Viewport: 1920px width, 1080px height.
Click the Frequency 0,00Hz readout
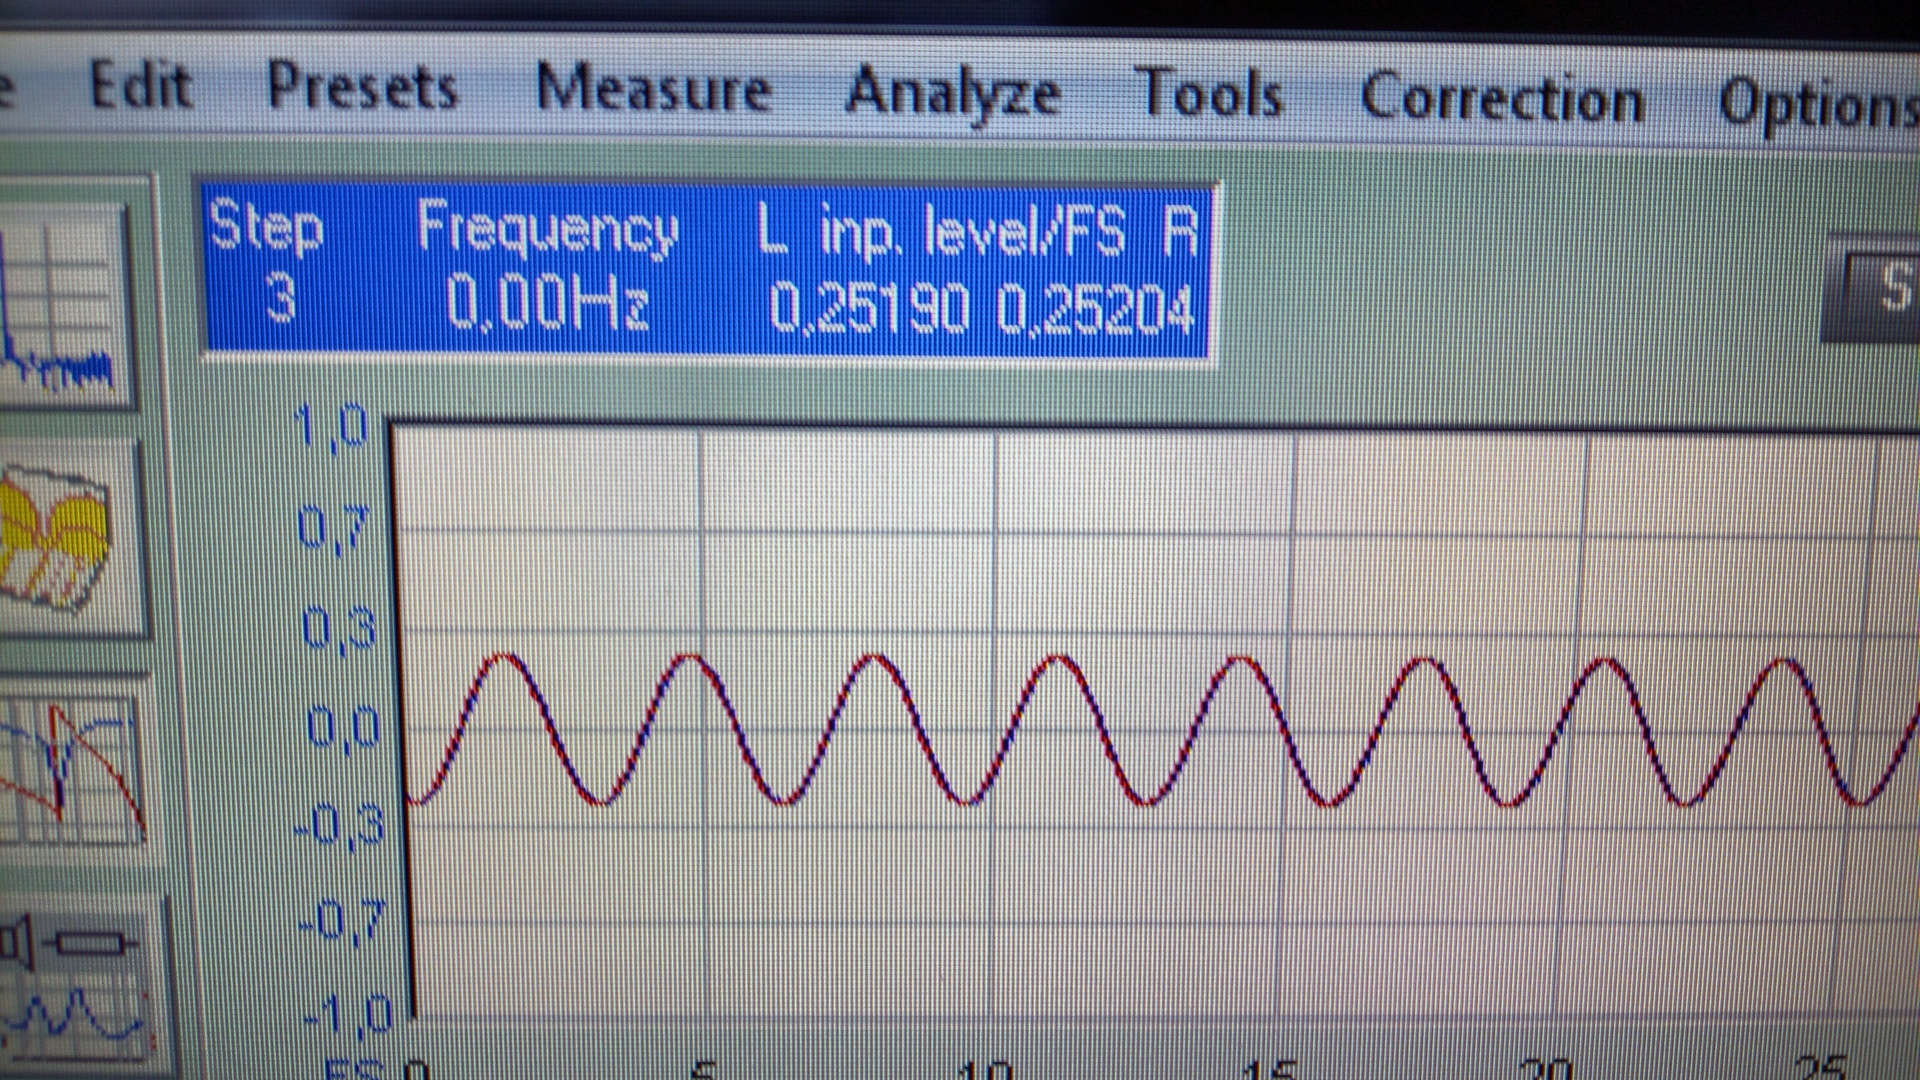[x=547, y=302]
